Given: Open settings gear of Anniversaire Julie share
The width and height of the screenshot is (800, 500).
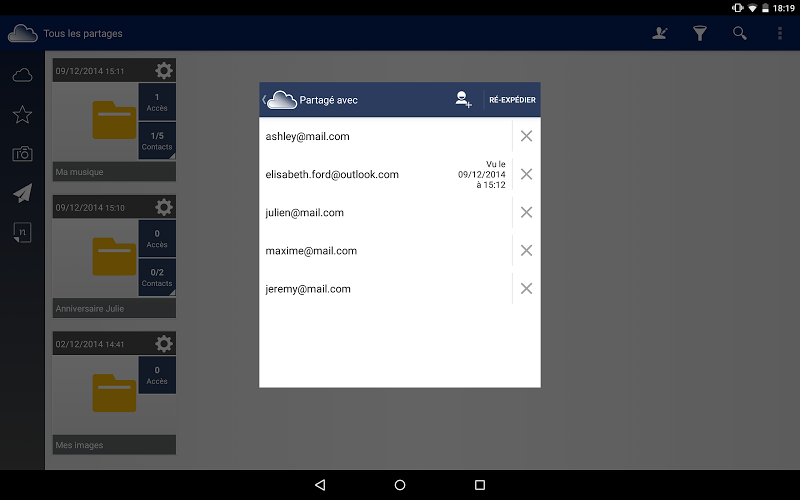Looking at the screenshot, I should [164, 207].
